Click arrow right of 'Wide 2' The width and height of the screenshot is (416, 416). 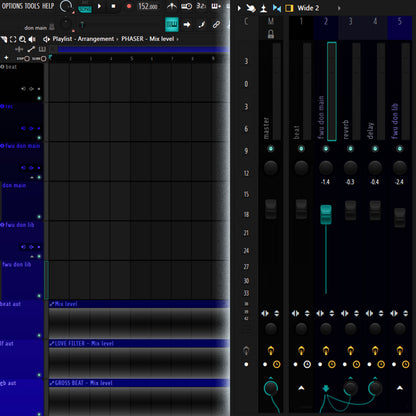339,8
